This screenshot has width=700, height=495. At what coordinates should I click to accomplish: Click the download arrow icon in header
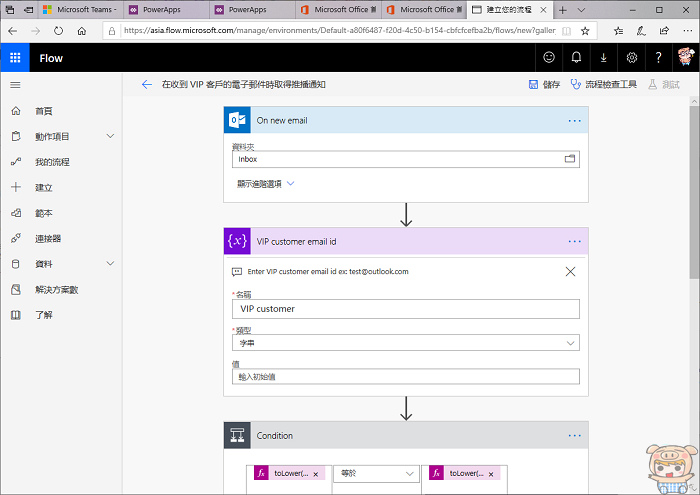point(604,58)
